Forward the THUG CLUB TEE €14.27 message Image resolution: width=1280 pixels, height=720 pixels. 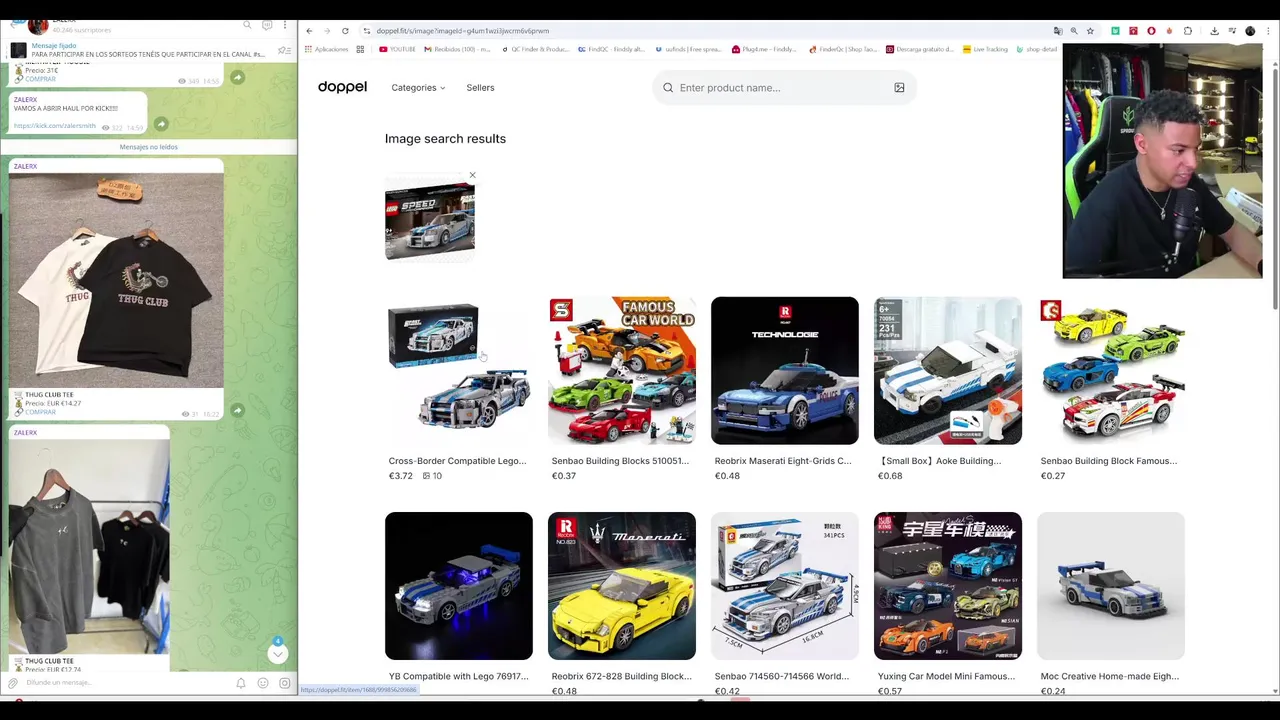tap(237, 410)
